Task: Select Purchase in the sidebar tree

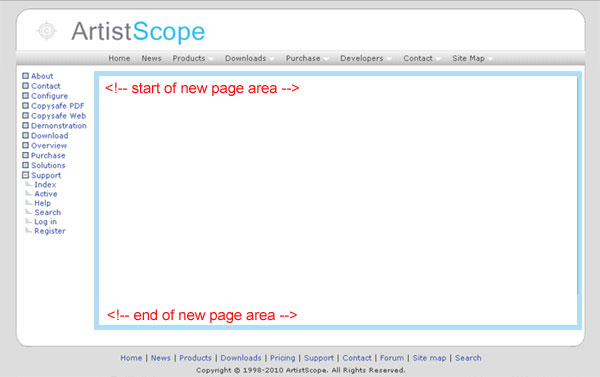Action: tap(48, 155)
